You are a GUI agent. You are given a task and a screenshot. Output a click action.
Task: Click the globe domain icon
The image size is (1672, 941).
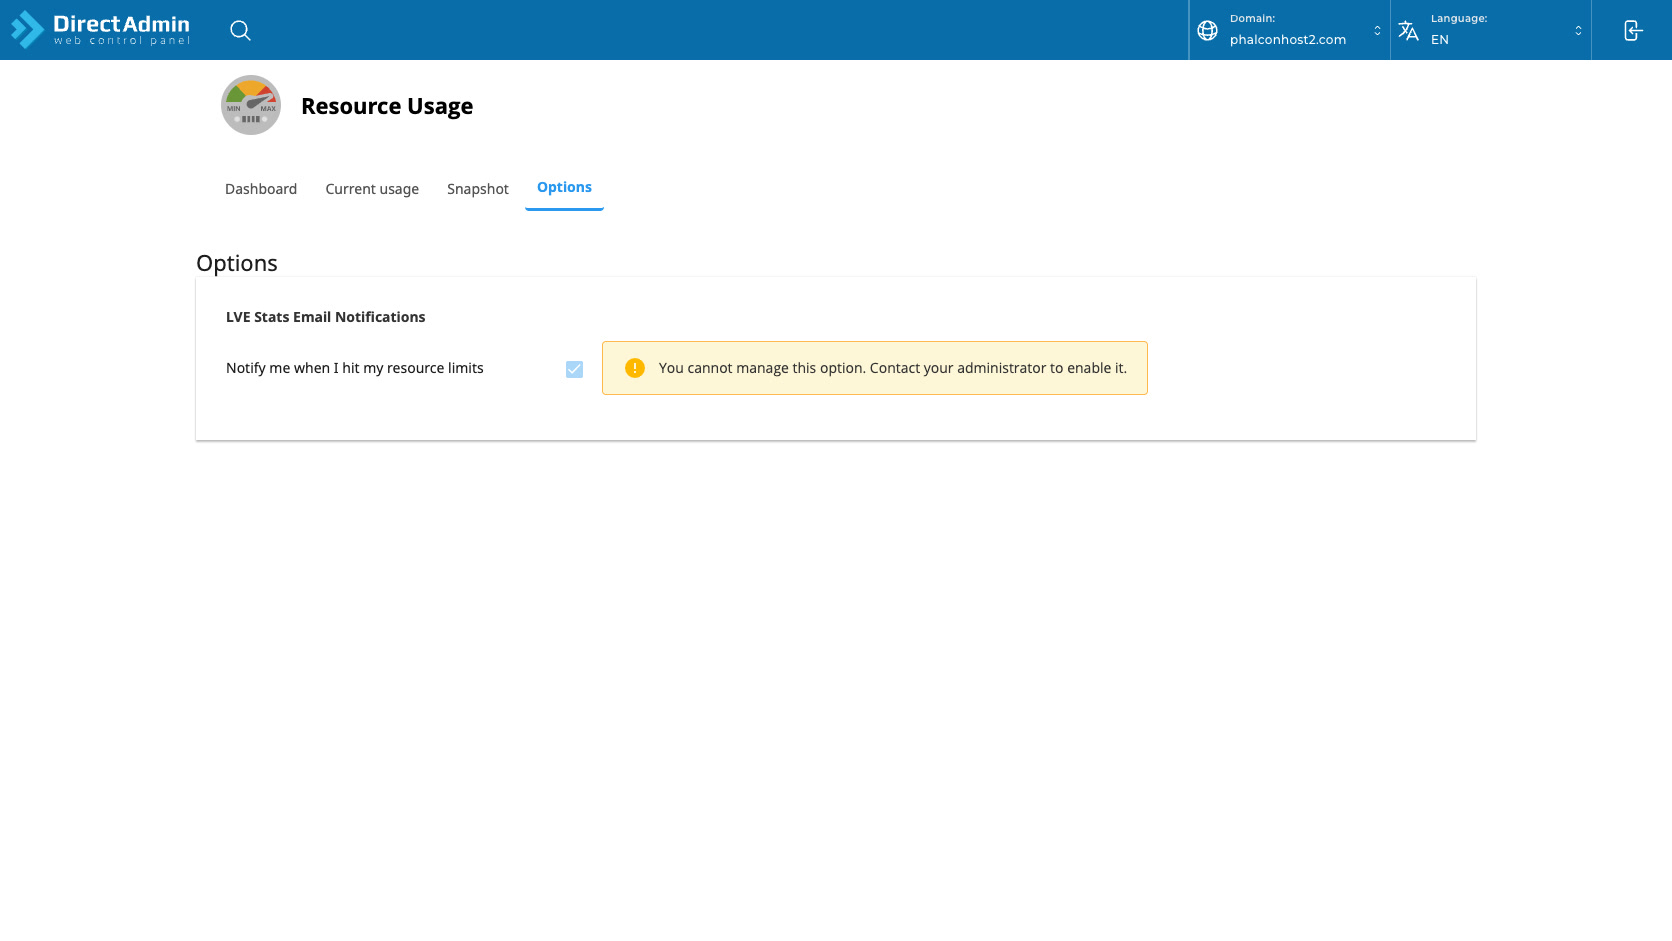[x=1207, y=30]
